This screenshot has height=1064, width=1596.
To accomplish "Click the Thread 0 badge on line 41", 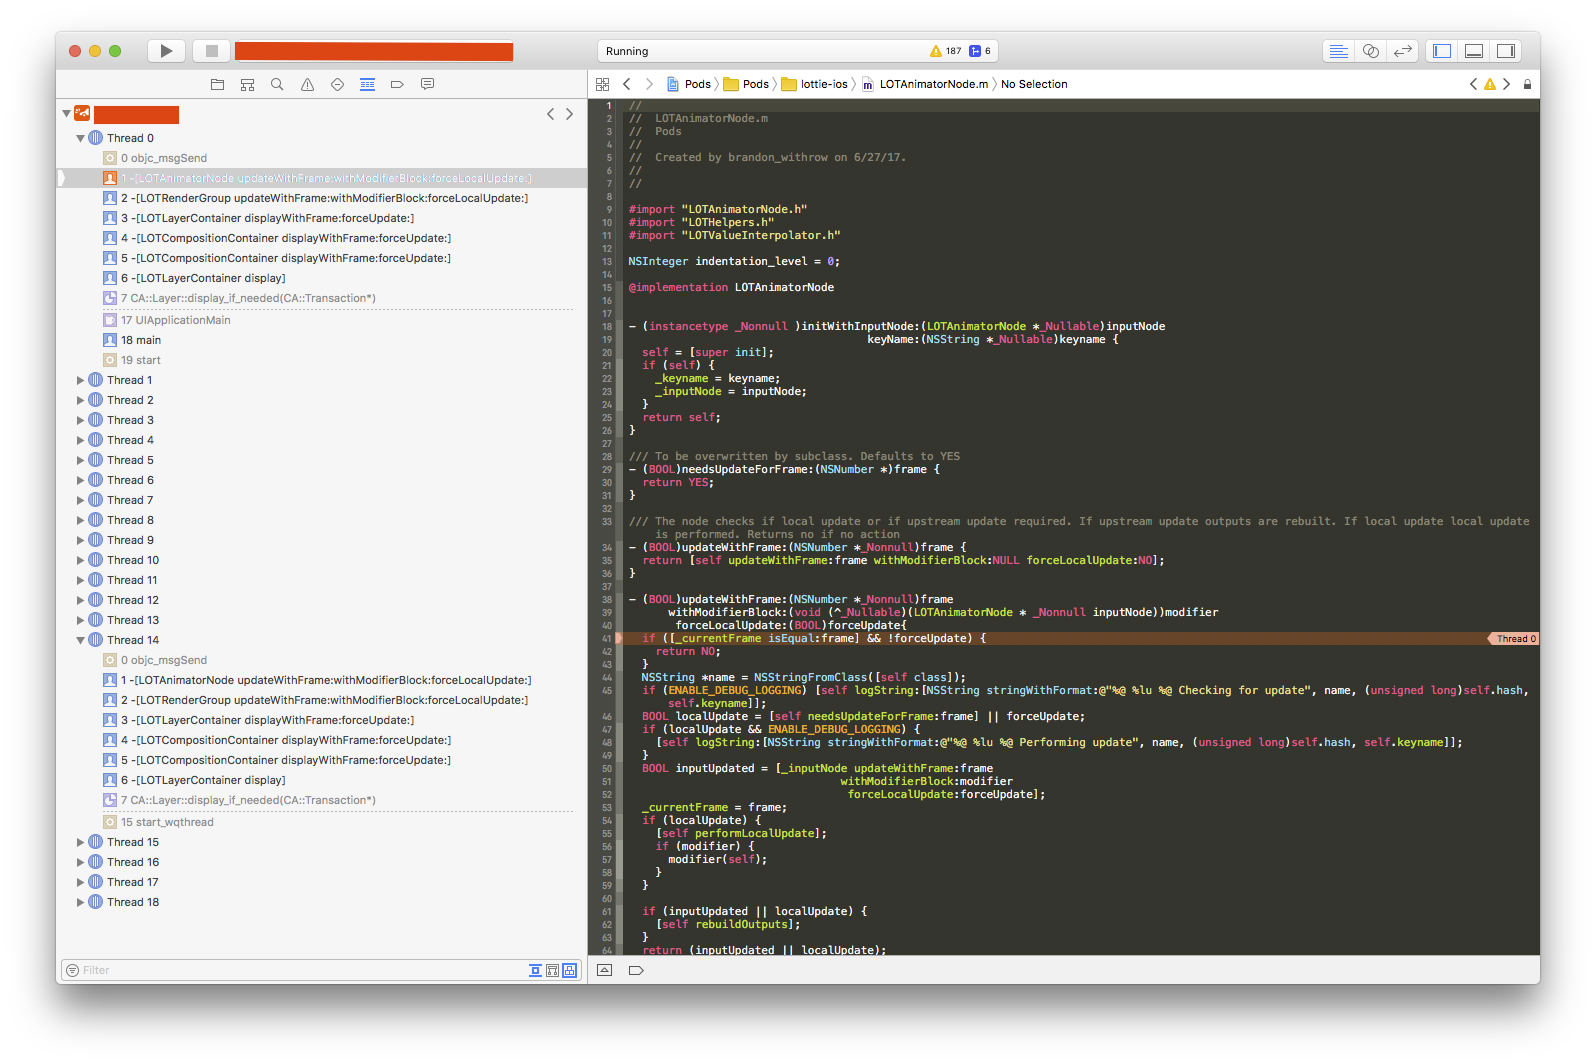I will click(1515, 639).
